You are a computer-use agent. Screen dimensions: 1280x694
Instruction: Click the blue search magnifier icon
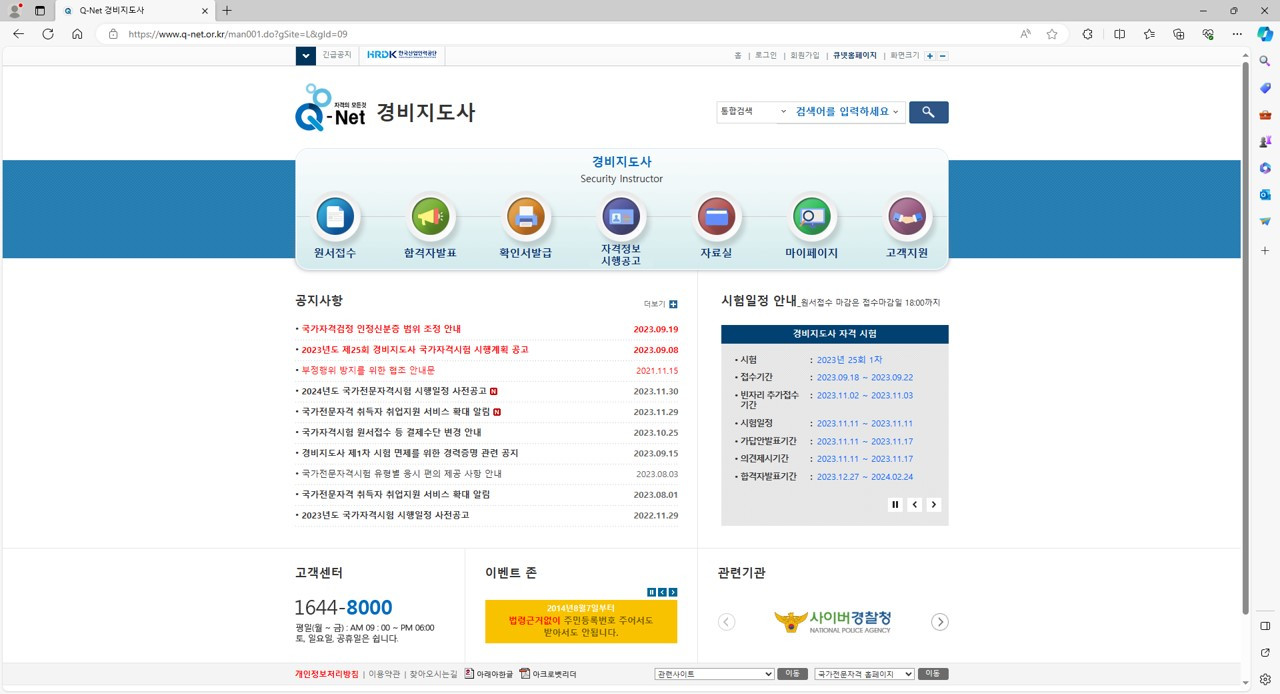click(928, 112)
